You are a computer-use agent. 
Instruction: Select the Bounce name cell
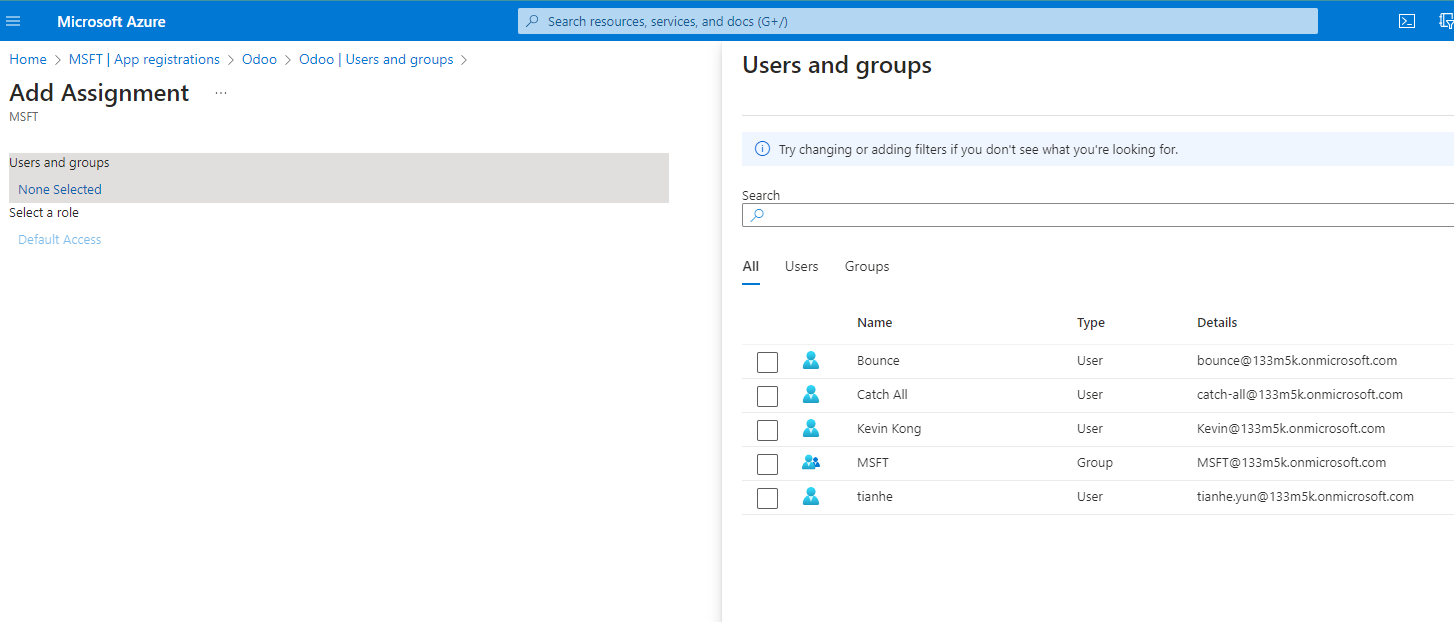[x=878, y=360]
